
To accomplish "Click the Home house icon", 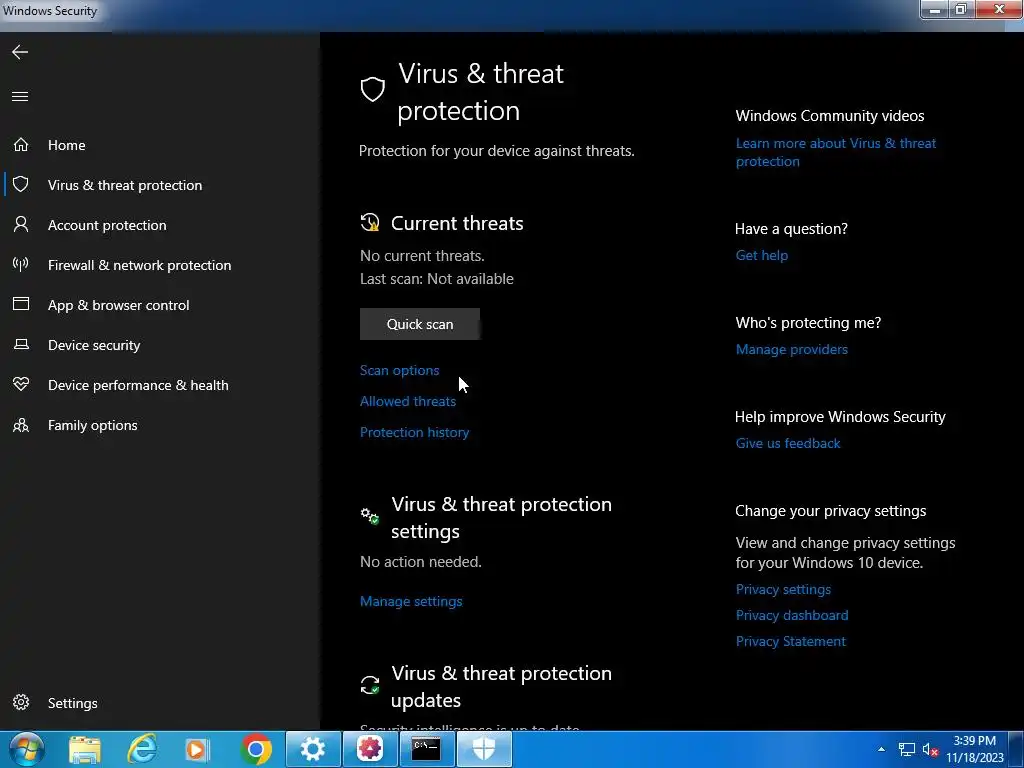I will pyautogui.click(x=21, y=144).
